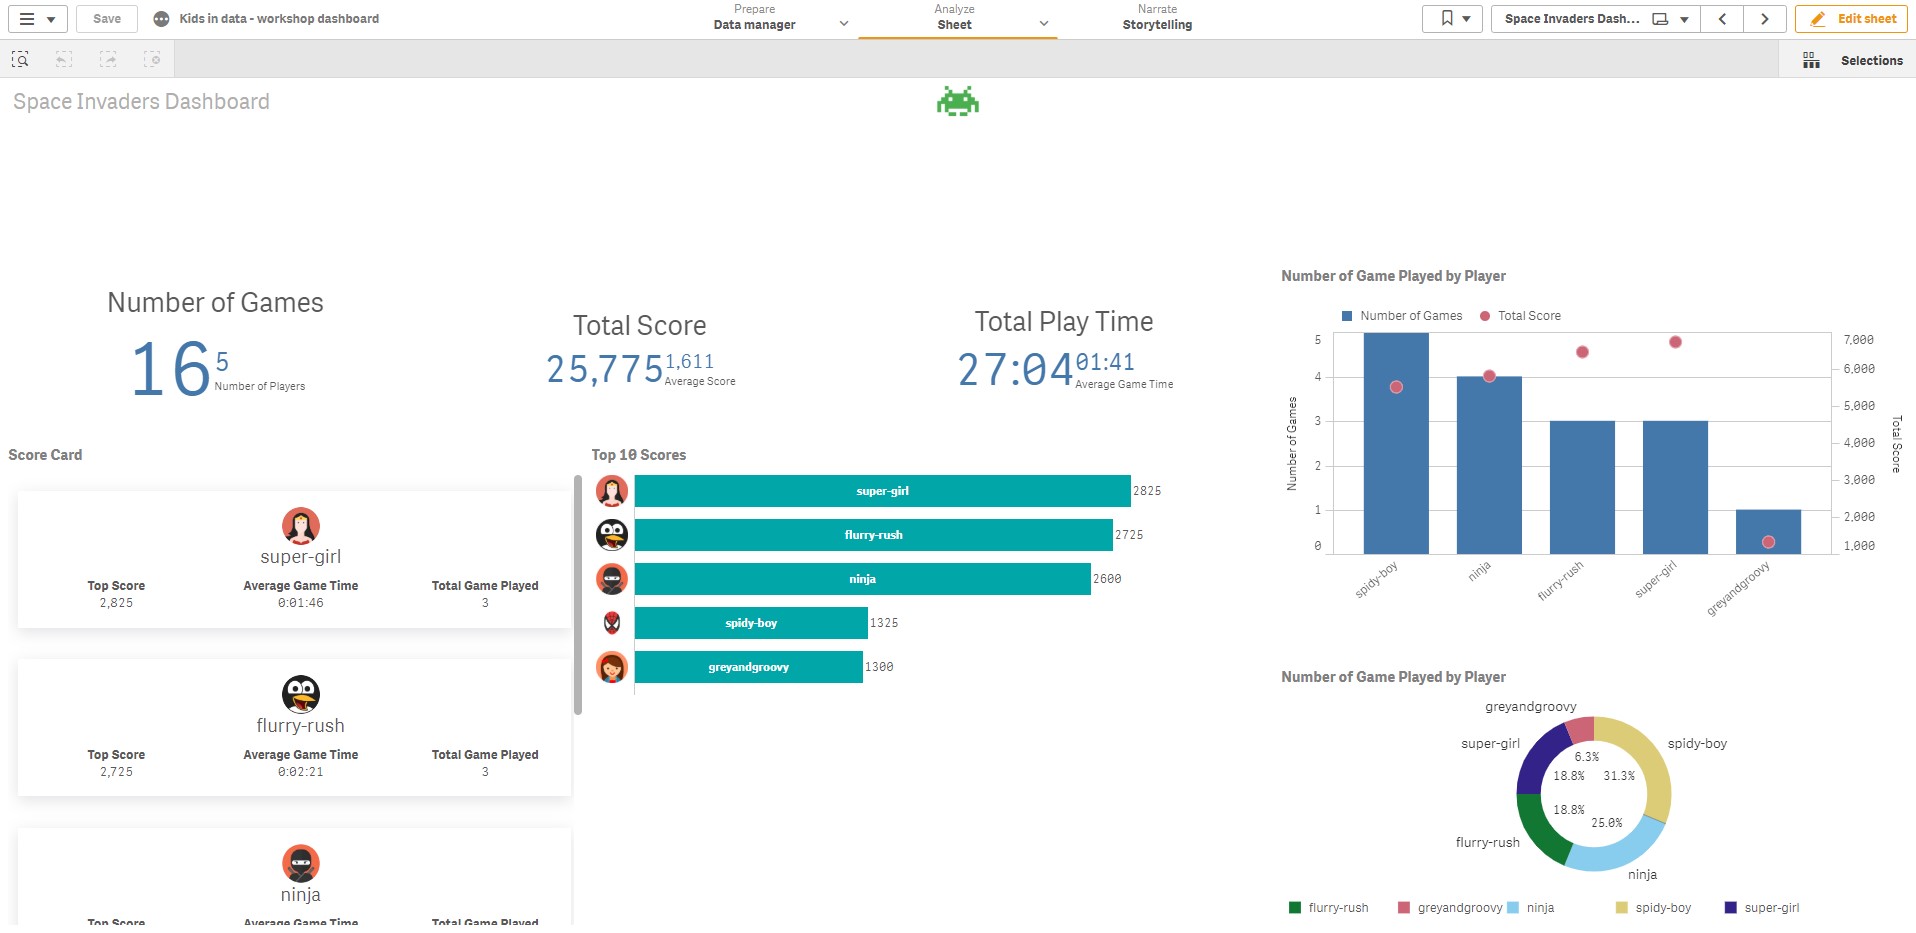Go to the next sheet arrow
Screen dimensions: 1916x933
coord(1764,19)
